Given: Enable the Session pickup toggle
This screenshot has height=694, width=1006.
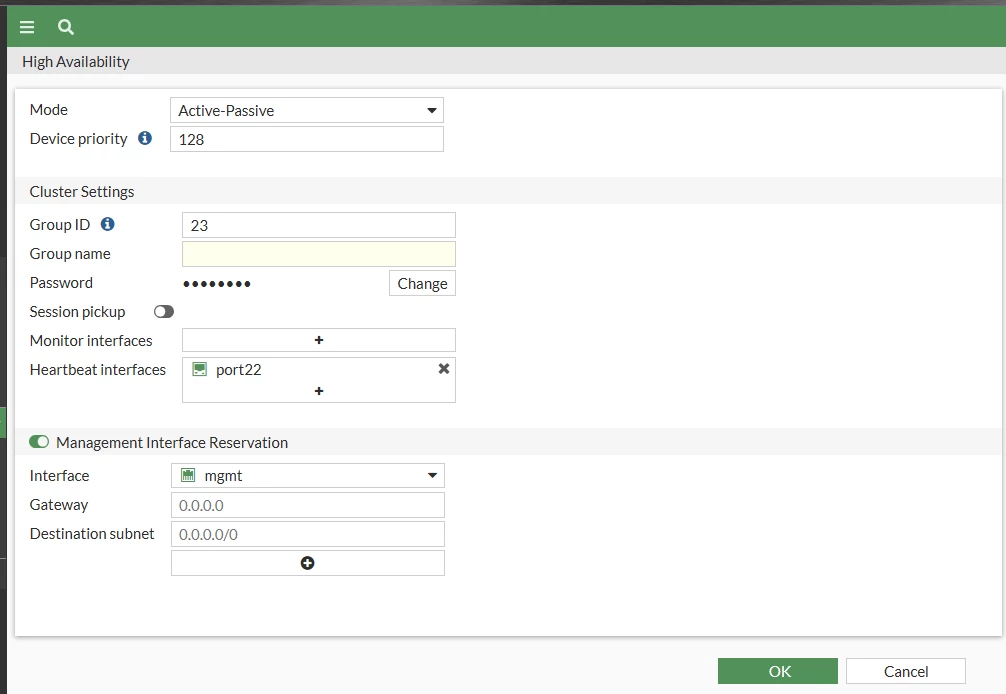Looking at the screenshot, I should (x=164, y=312).
